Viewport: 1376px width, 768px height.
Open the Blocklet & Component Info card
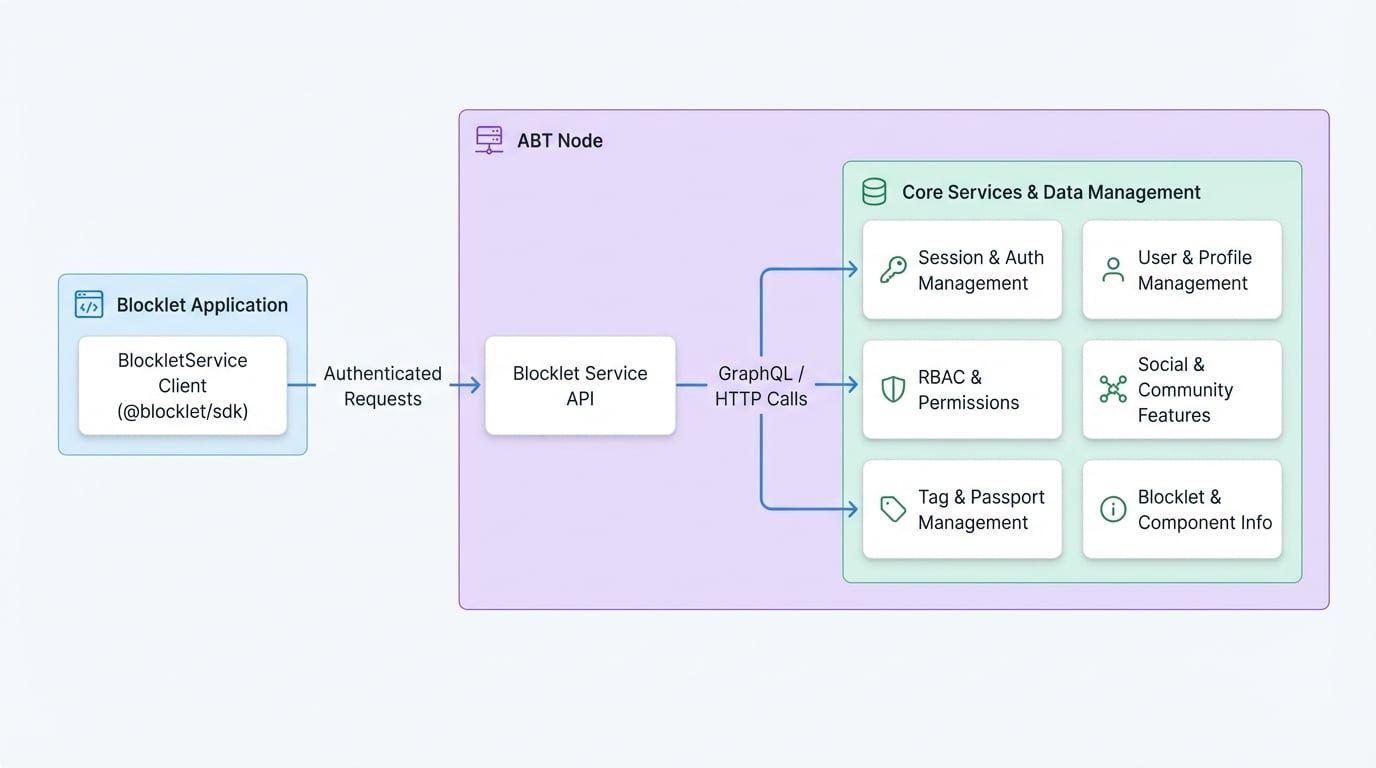click(1182, 509)
